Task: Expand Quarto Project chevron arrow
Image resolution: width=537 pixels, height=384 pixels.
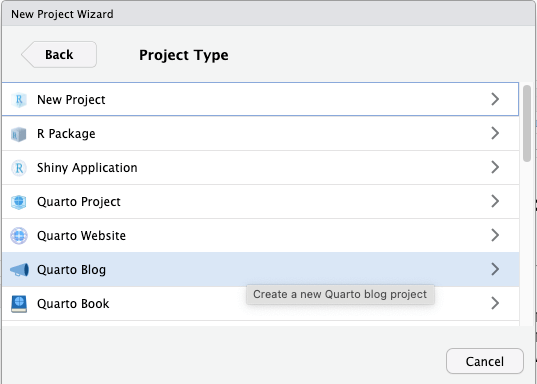Action: pos(495,201)
